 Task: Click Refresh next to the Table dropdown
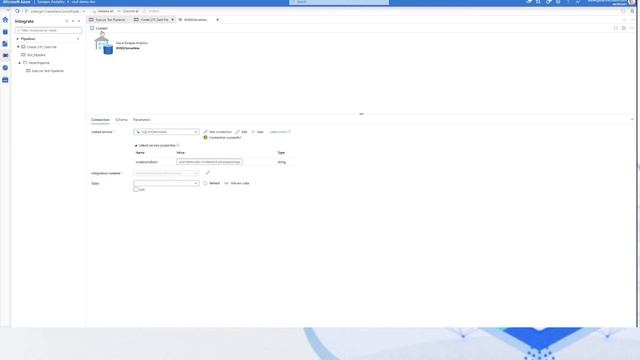212,183
